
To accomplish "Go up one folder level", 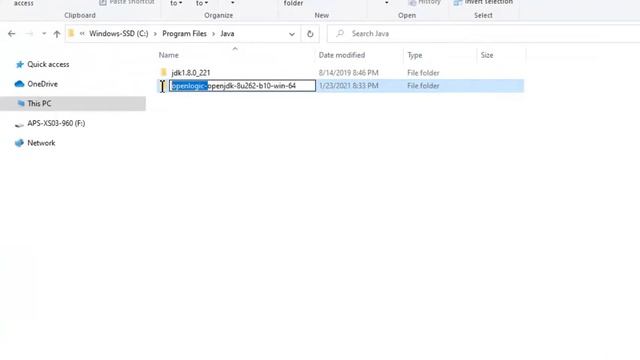I will [x=57, y=34].
